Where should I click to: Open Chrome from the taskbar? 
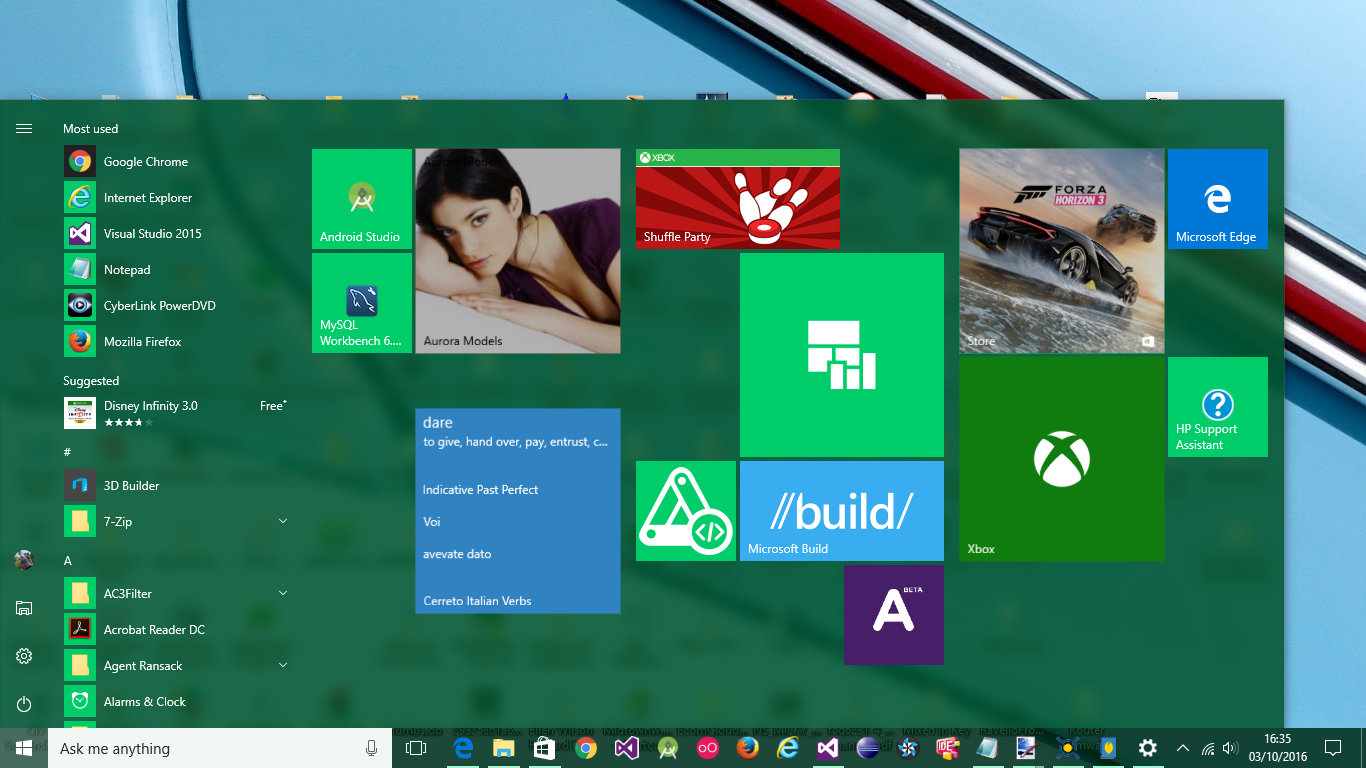tap(586, 748)
